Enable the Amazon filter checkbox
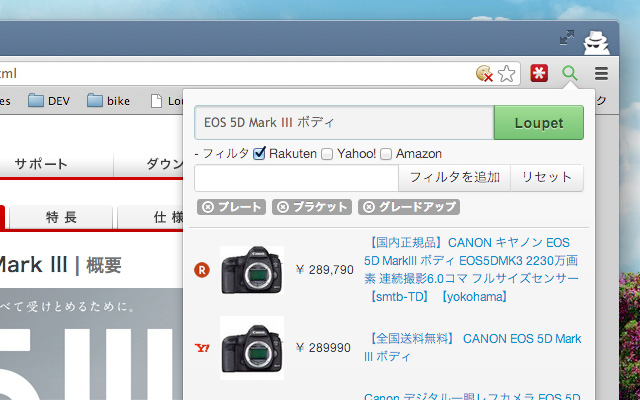Screen dimensions: 640x400 [386, 154]
